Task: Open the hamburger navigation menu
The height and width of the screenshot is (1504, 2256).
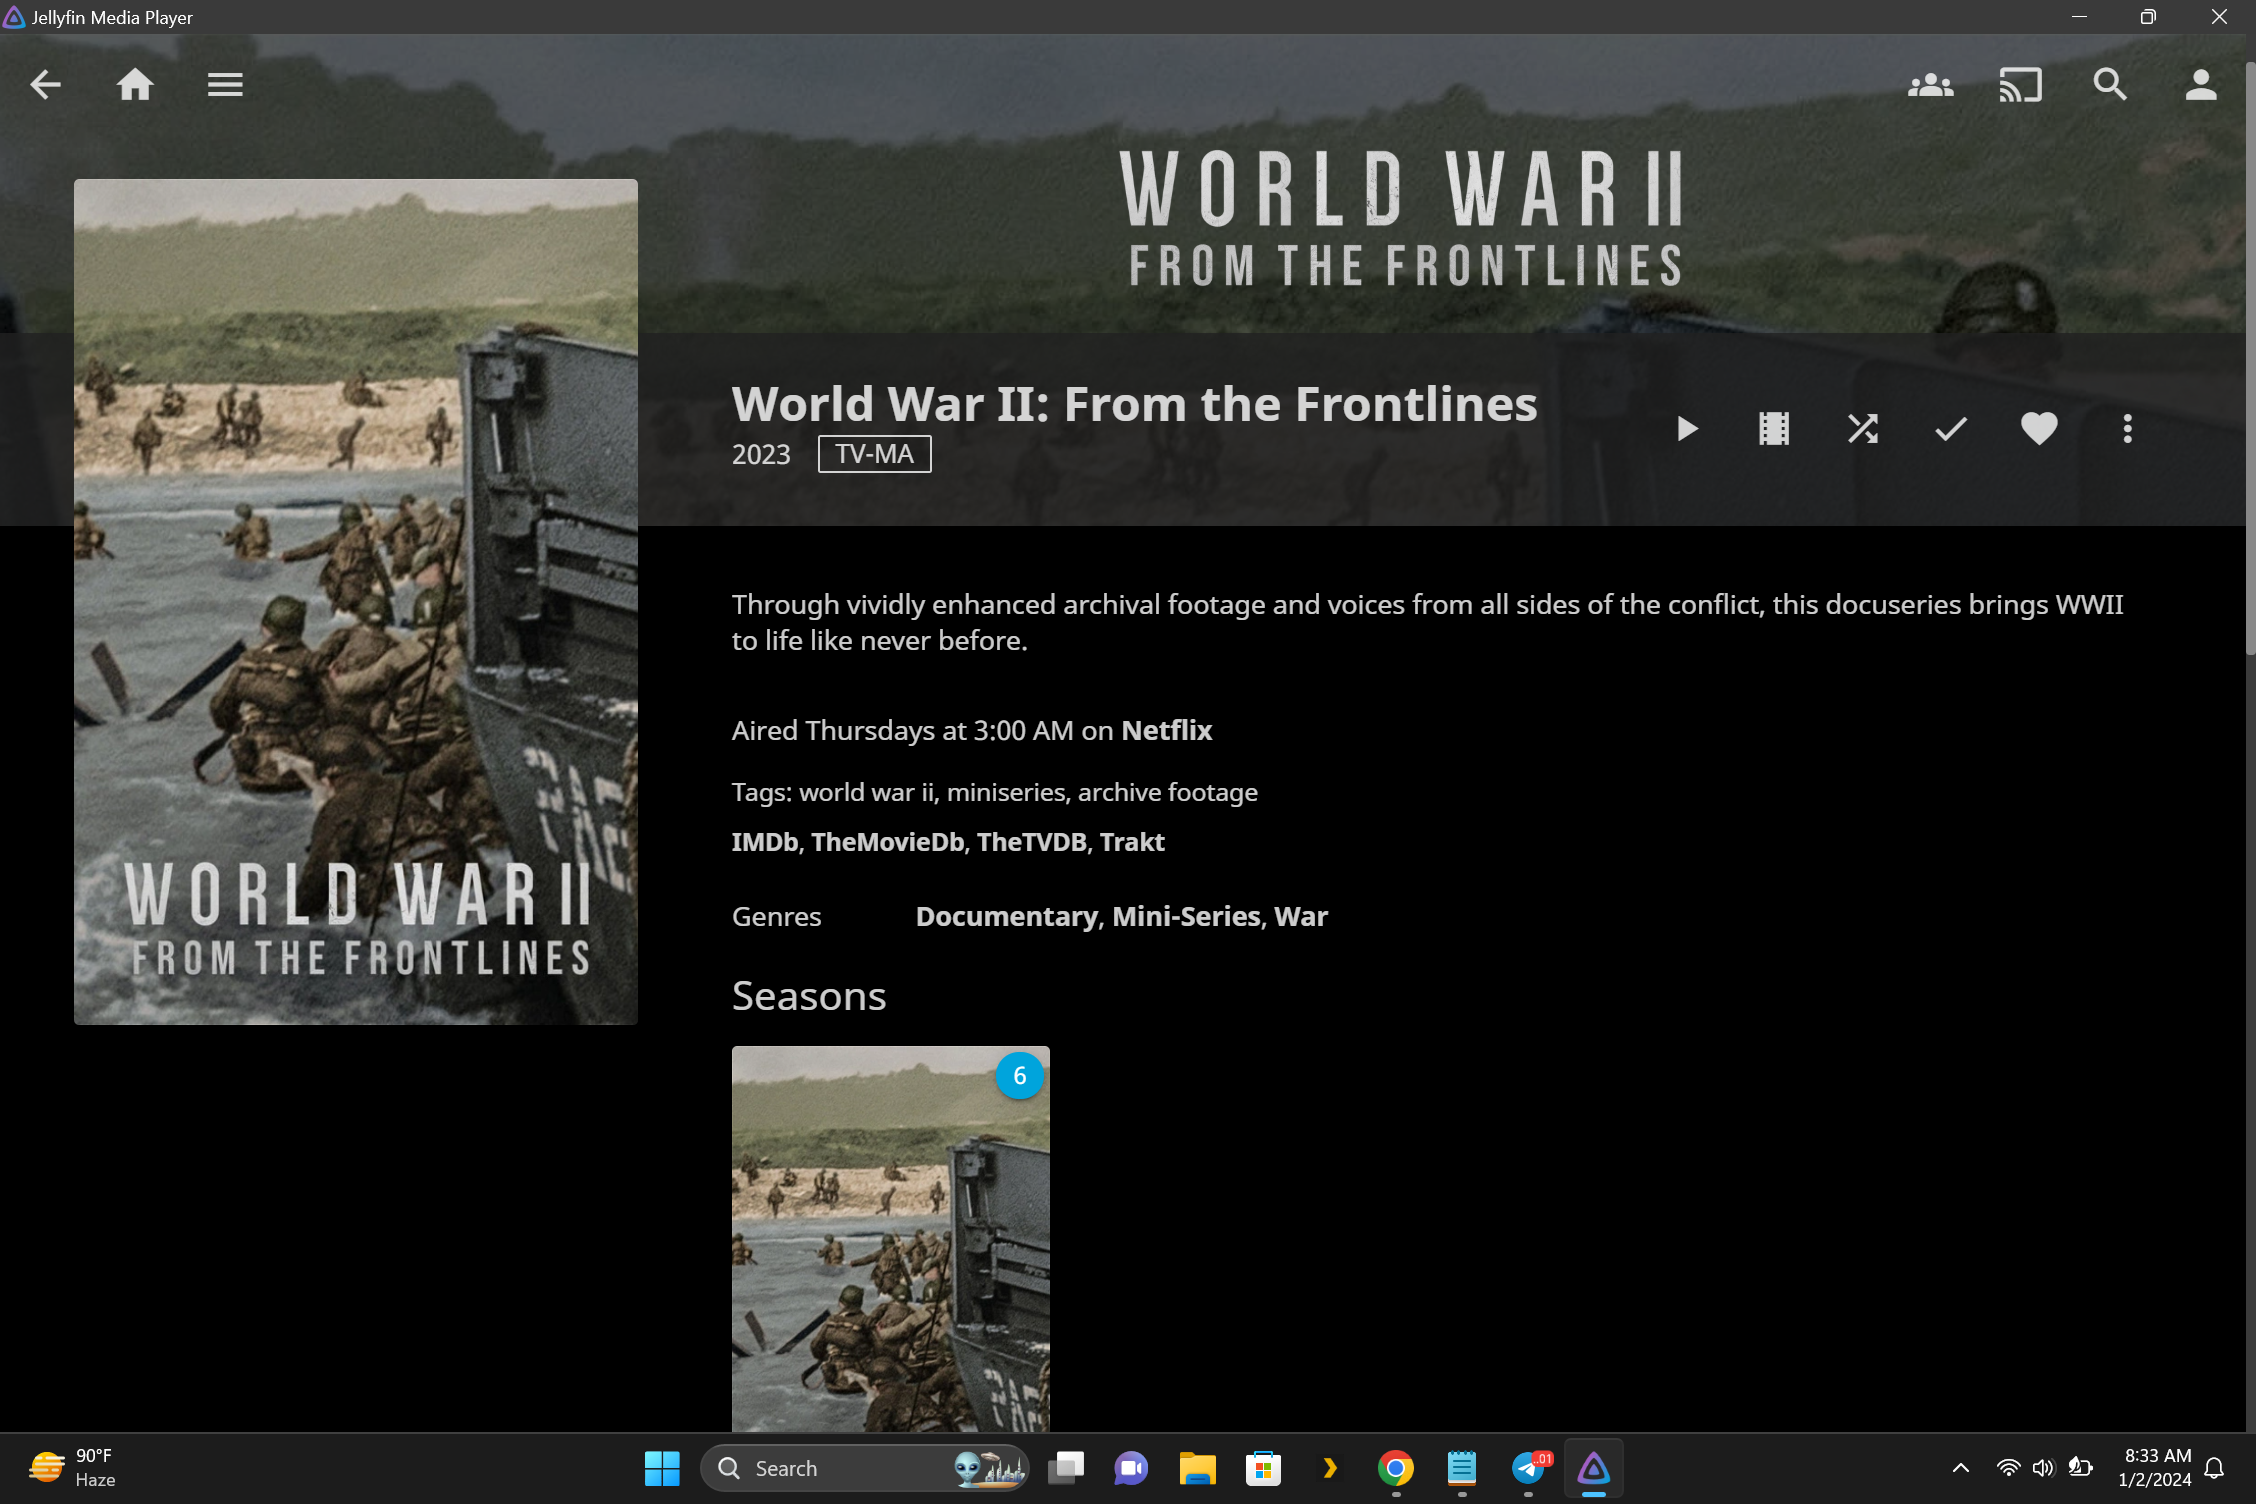Action: (x=225, y=85)
